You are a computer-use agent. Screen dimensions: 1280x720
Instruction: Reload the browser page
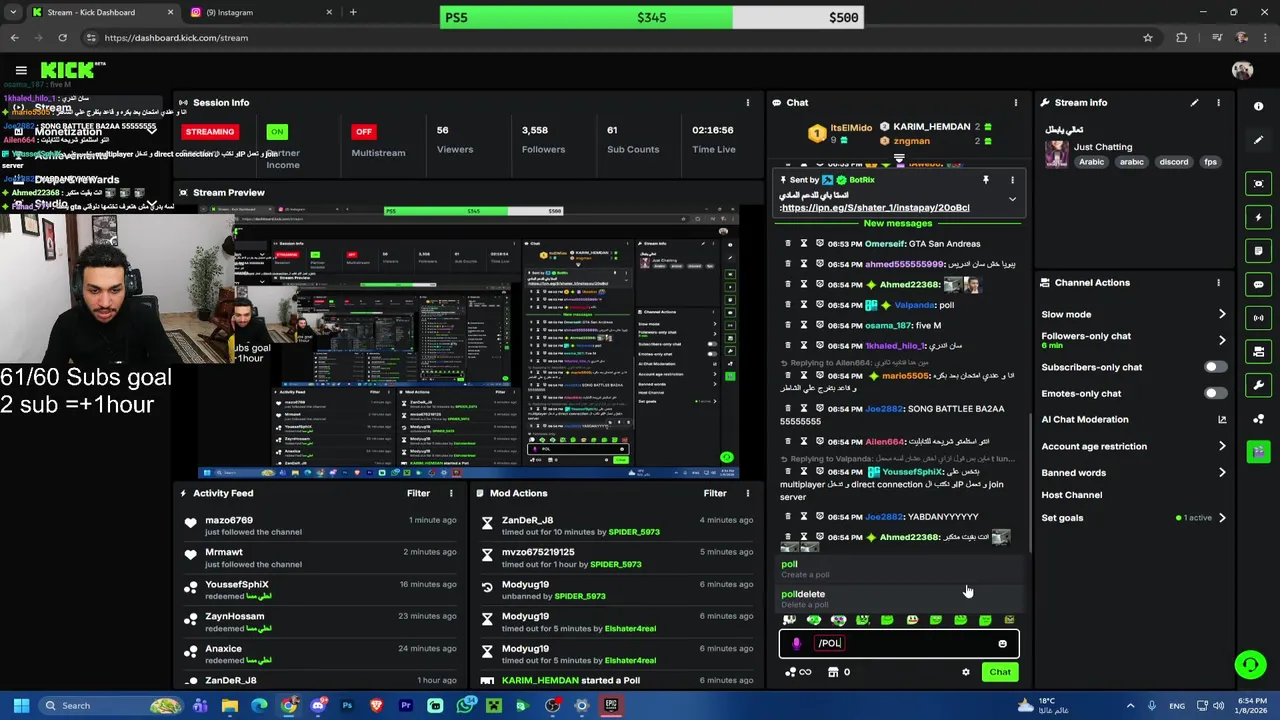[x=62, y=37]
